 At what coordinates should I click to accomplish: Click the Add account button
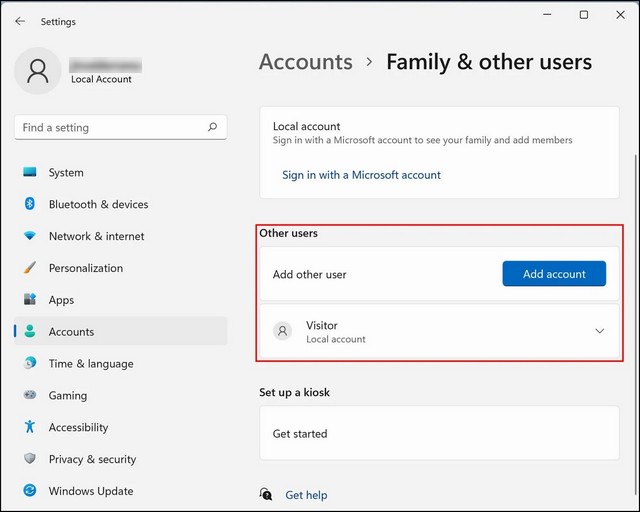point(554,274)
